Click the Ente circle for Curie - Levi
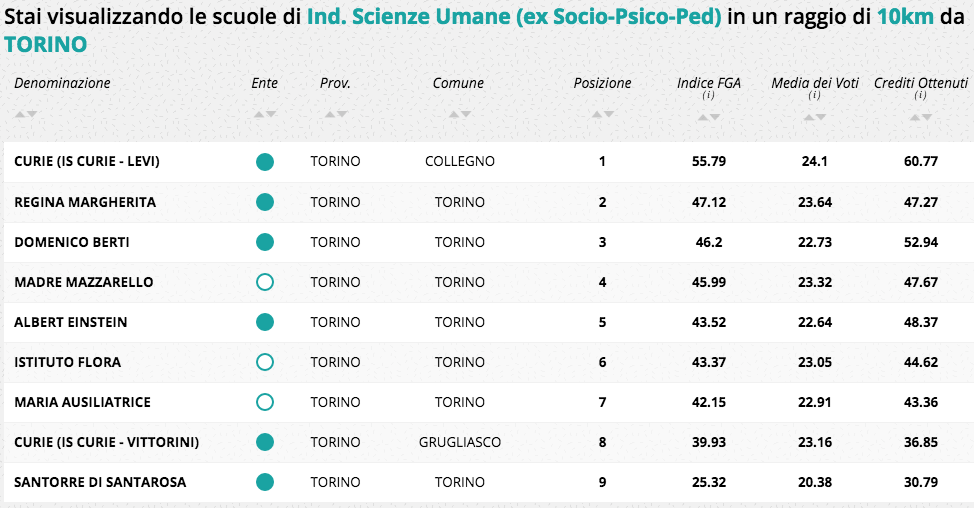 265,162
